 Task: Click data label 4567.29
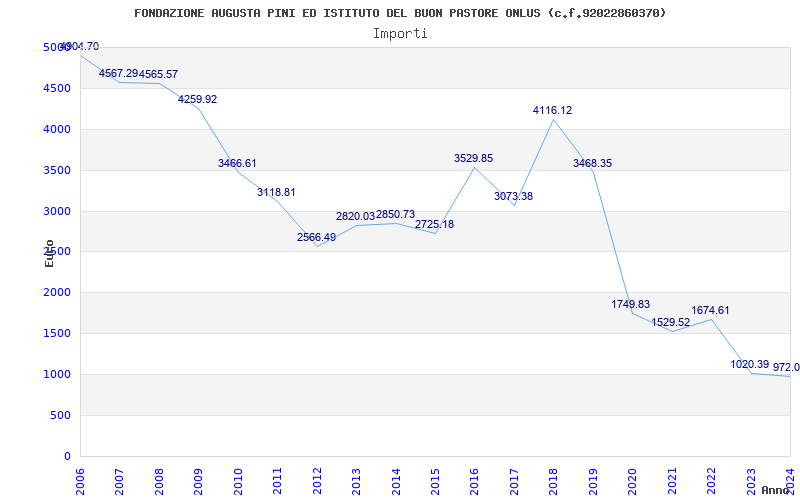point(118,73)
